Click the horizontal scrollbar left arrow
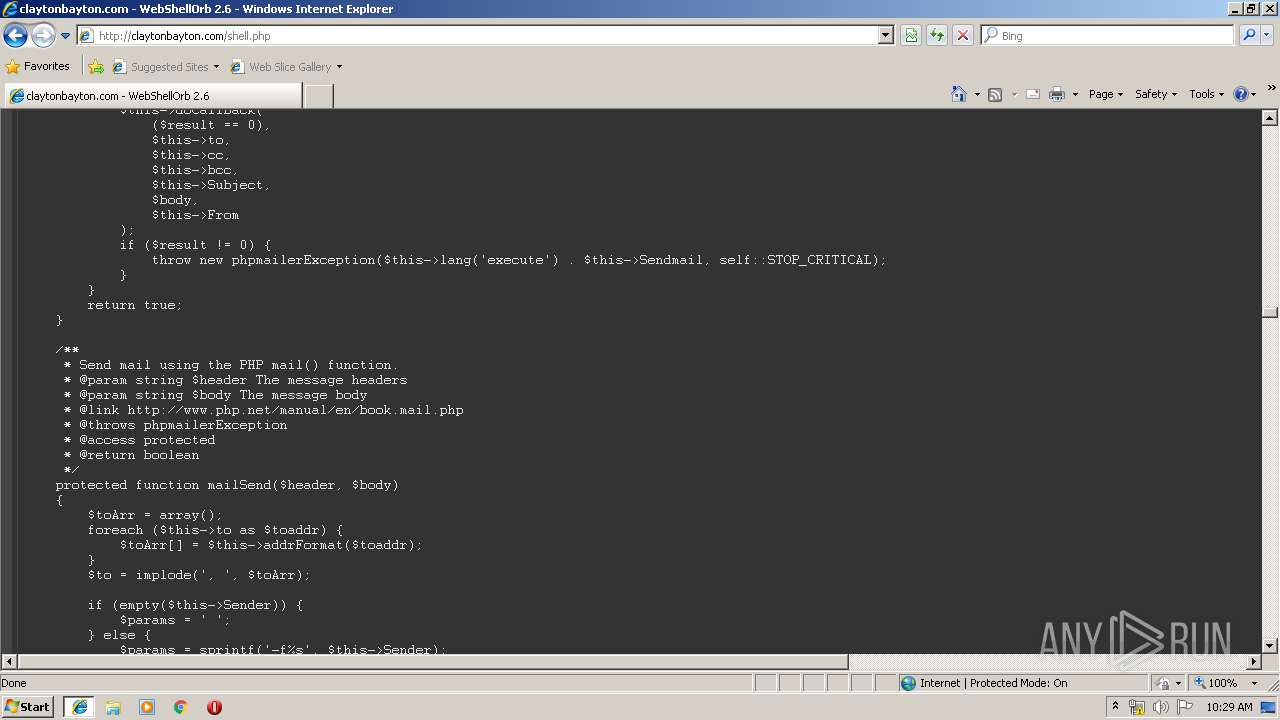The image size is (1280, 720). [9, 662]
